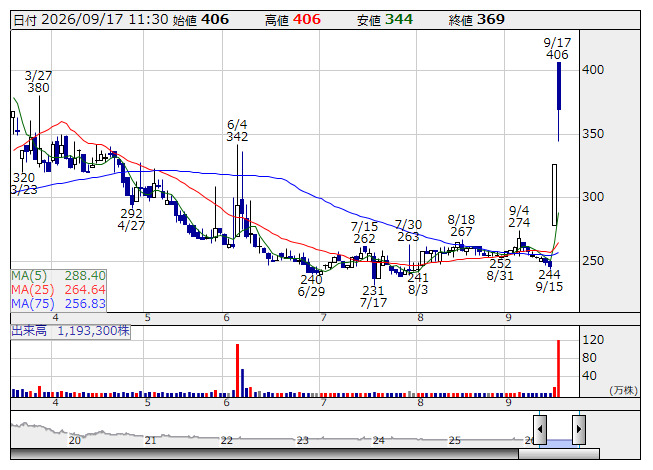Viewport: 653px width, 470px height.
Task: Select the MA(25) 264.64 legend entry
Action: click(x=58, y=290)
